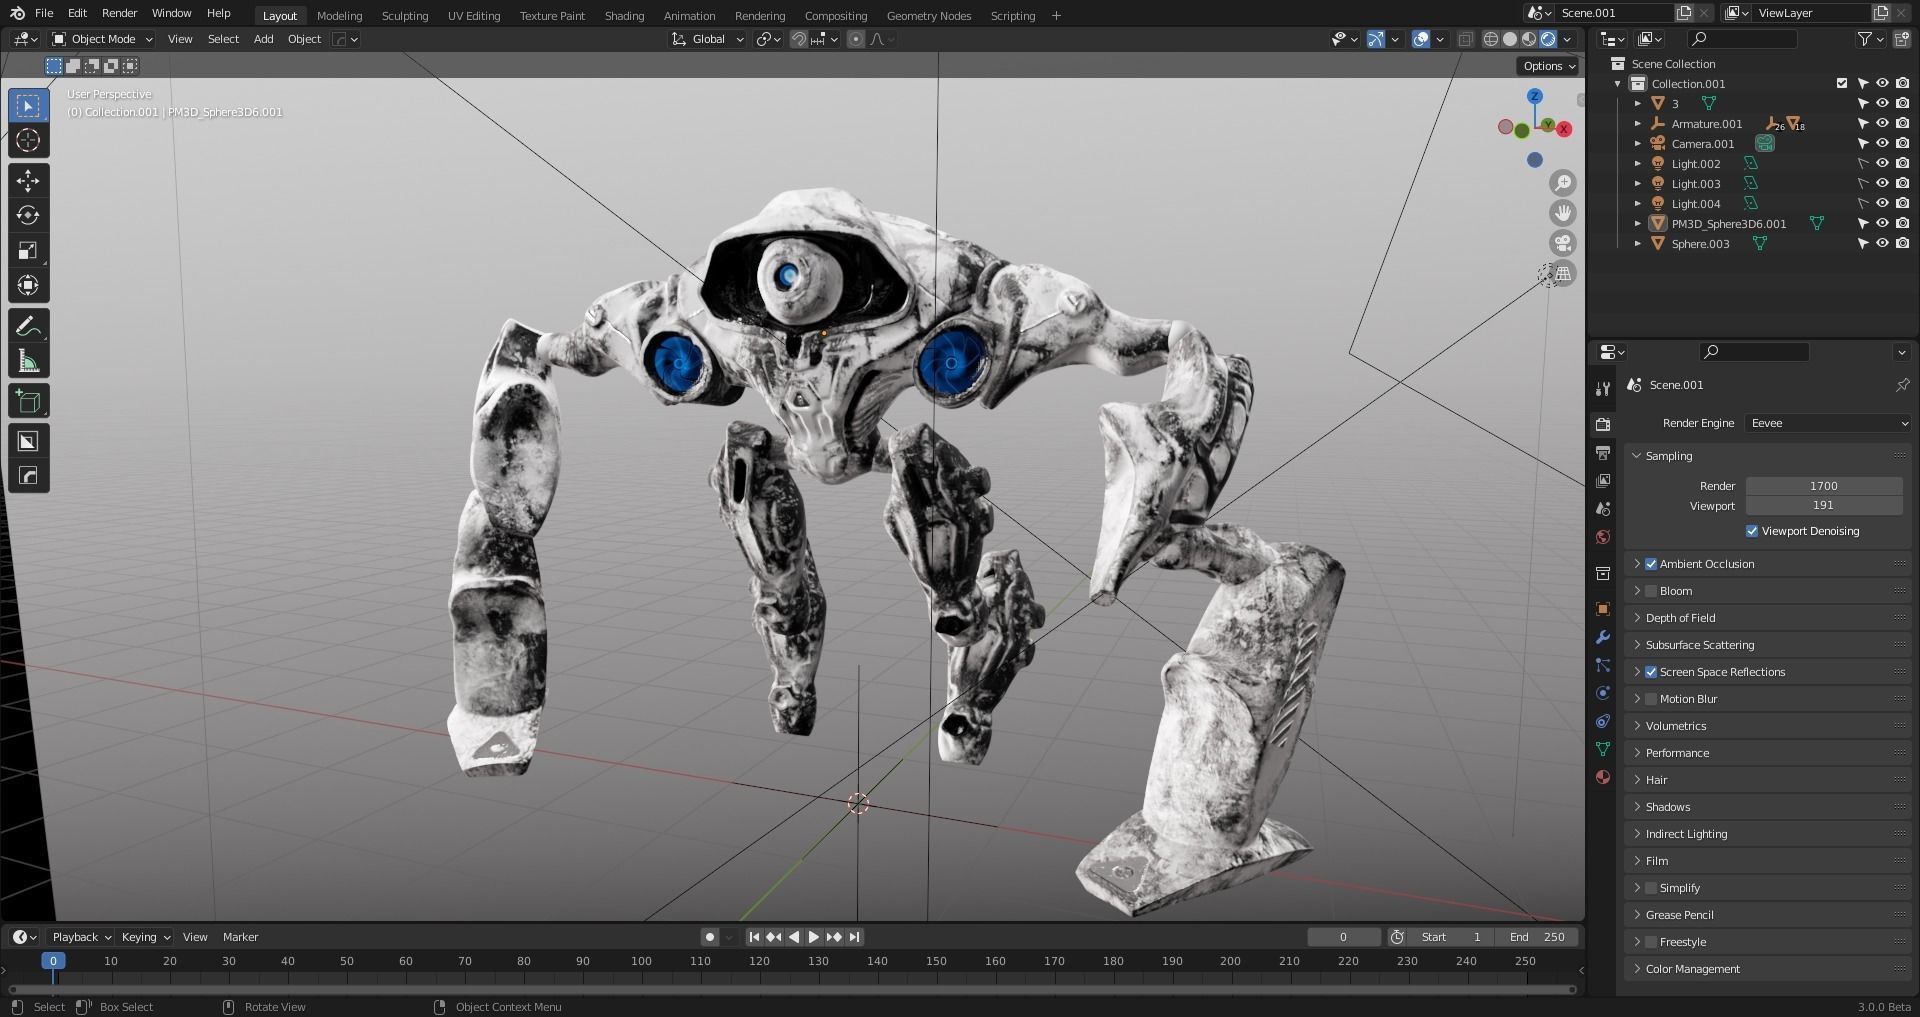The height and width of the screenshot is (1017, 1920).
Task: Switch to the Shading workspace tab
Action: tap(624, 16)
